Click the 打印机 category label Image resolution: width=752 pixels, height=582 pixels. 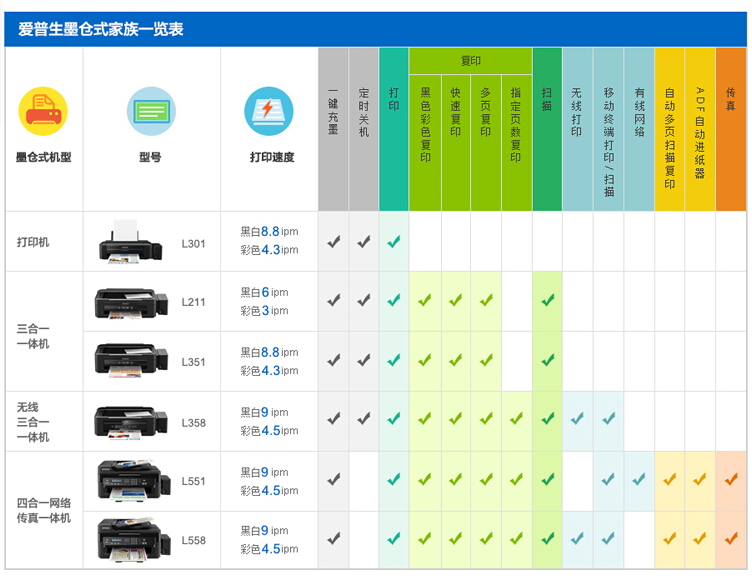[x=33, y=242]
